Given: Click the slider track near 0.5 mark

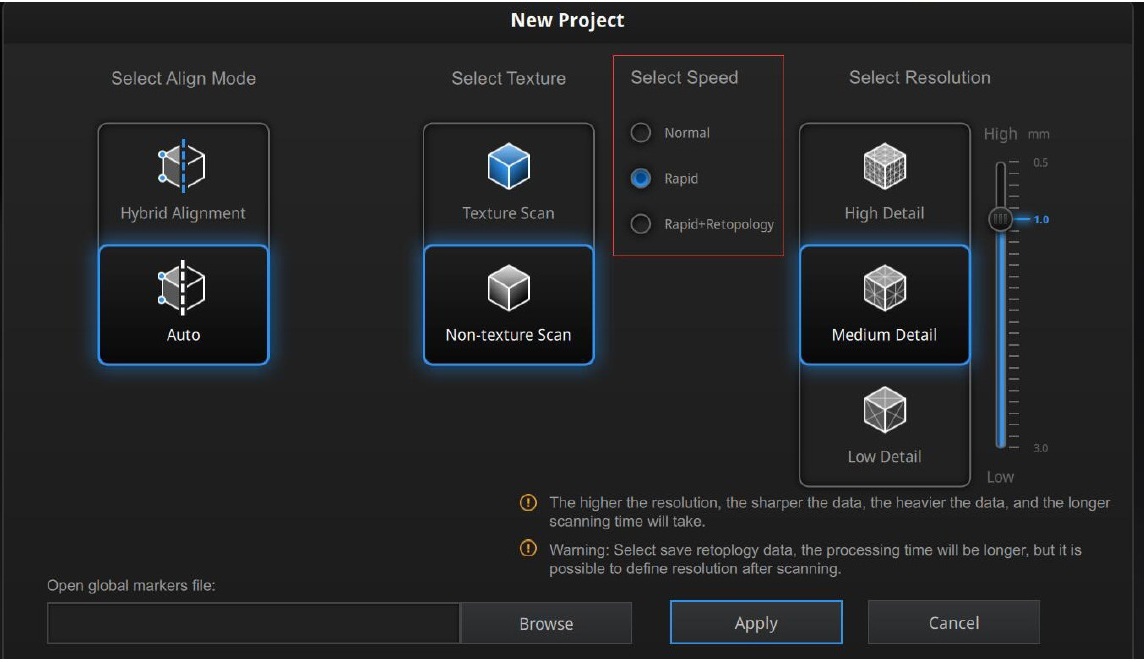Looking at the screenshot, I should point(1000,167).
